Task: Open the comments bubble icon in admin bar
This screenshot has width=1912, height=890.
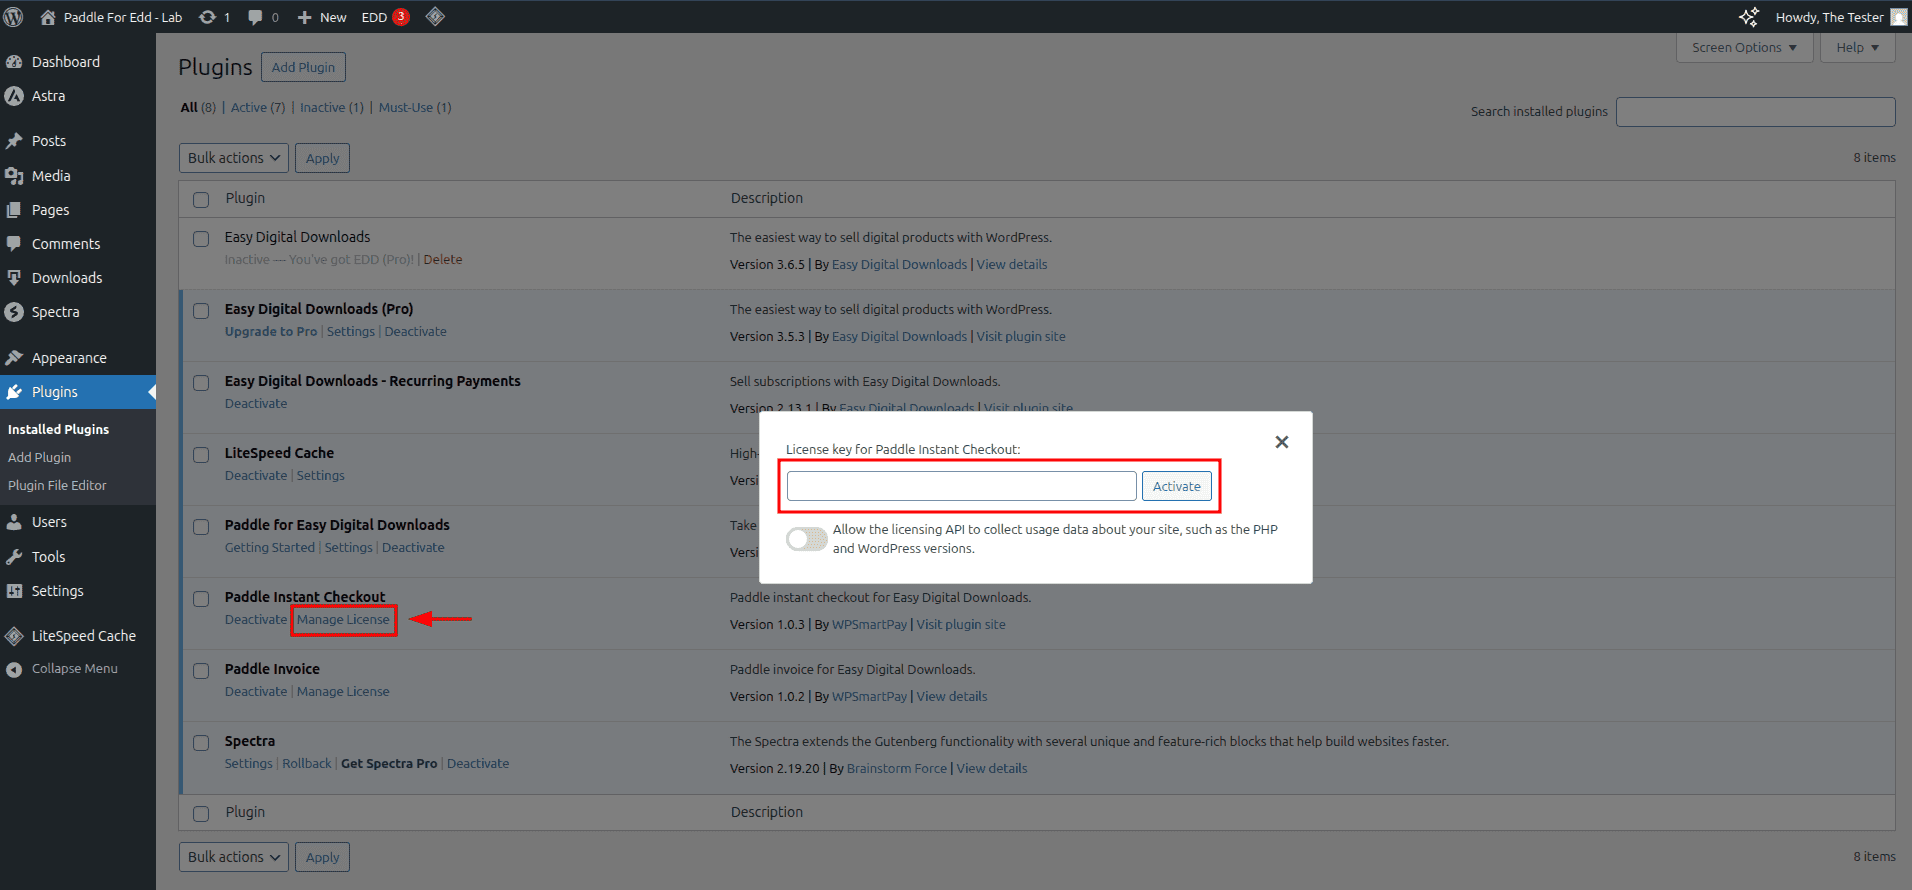Action: coord(256,17)
